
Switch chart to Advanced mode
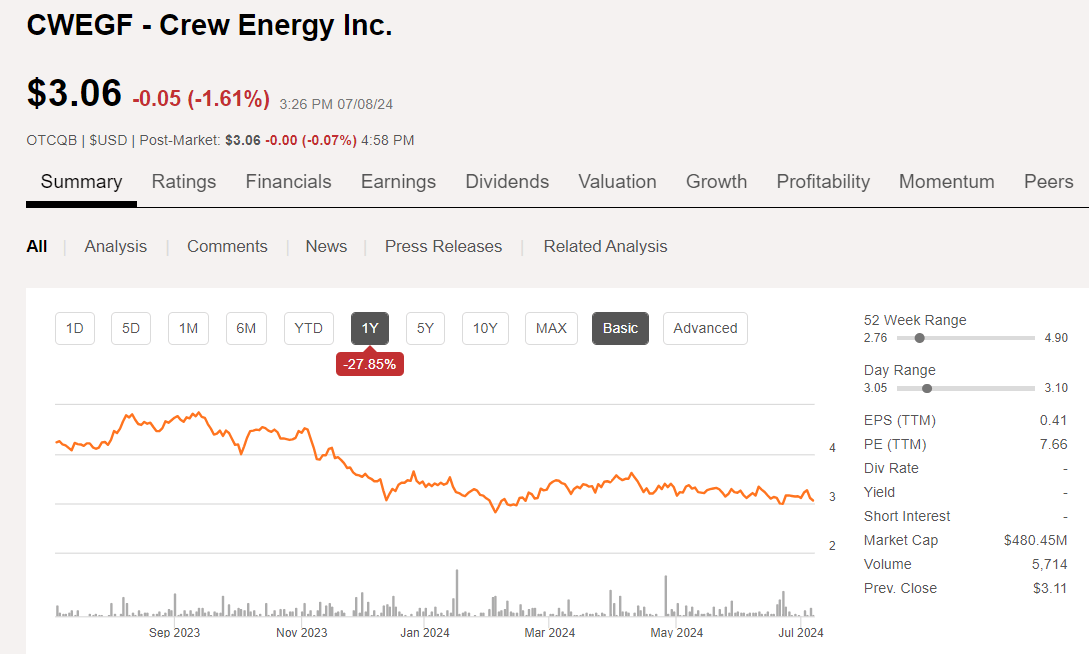coord(705,328)
